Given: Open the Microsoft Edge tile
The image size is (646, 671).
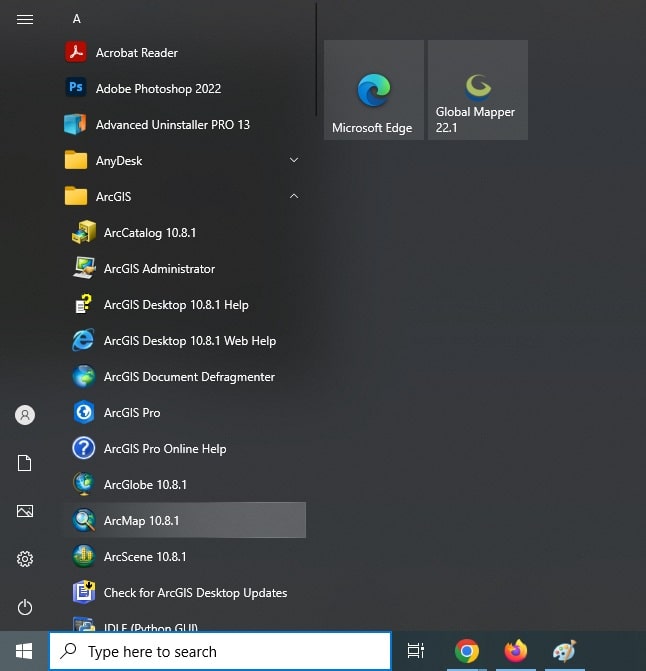Looking at the screenshot, I should point(374,90).
